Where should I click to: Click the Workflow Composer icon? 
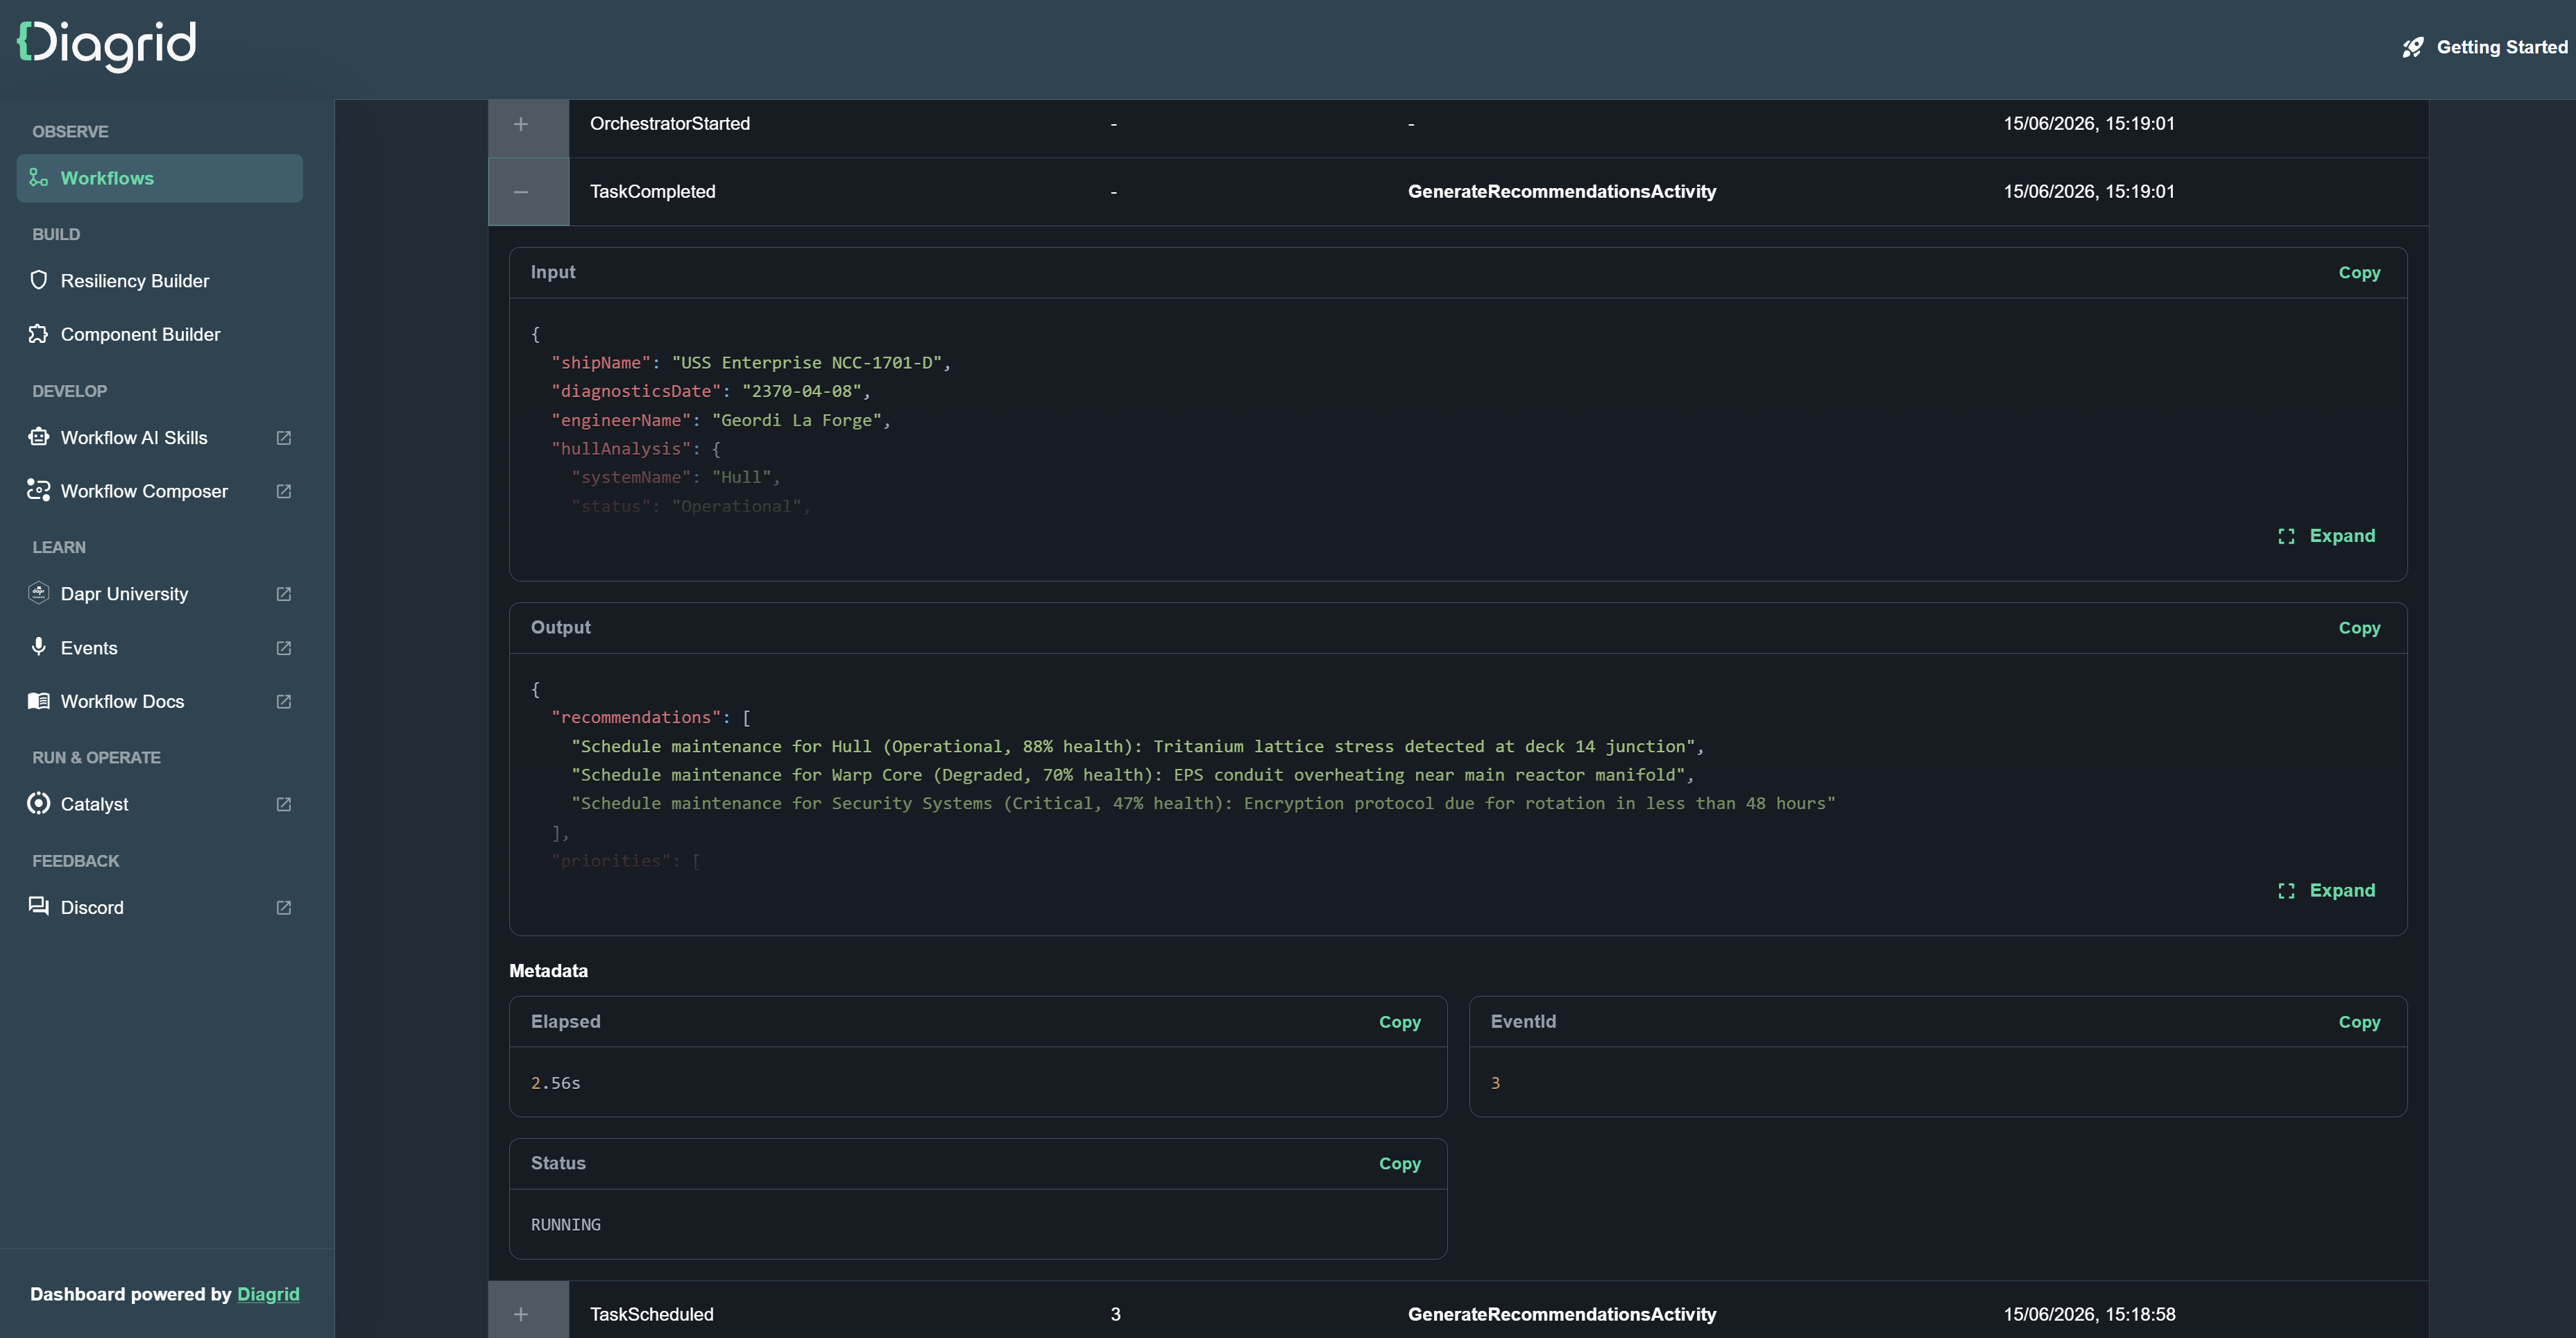point(38,490)
